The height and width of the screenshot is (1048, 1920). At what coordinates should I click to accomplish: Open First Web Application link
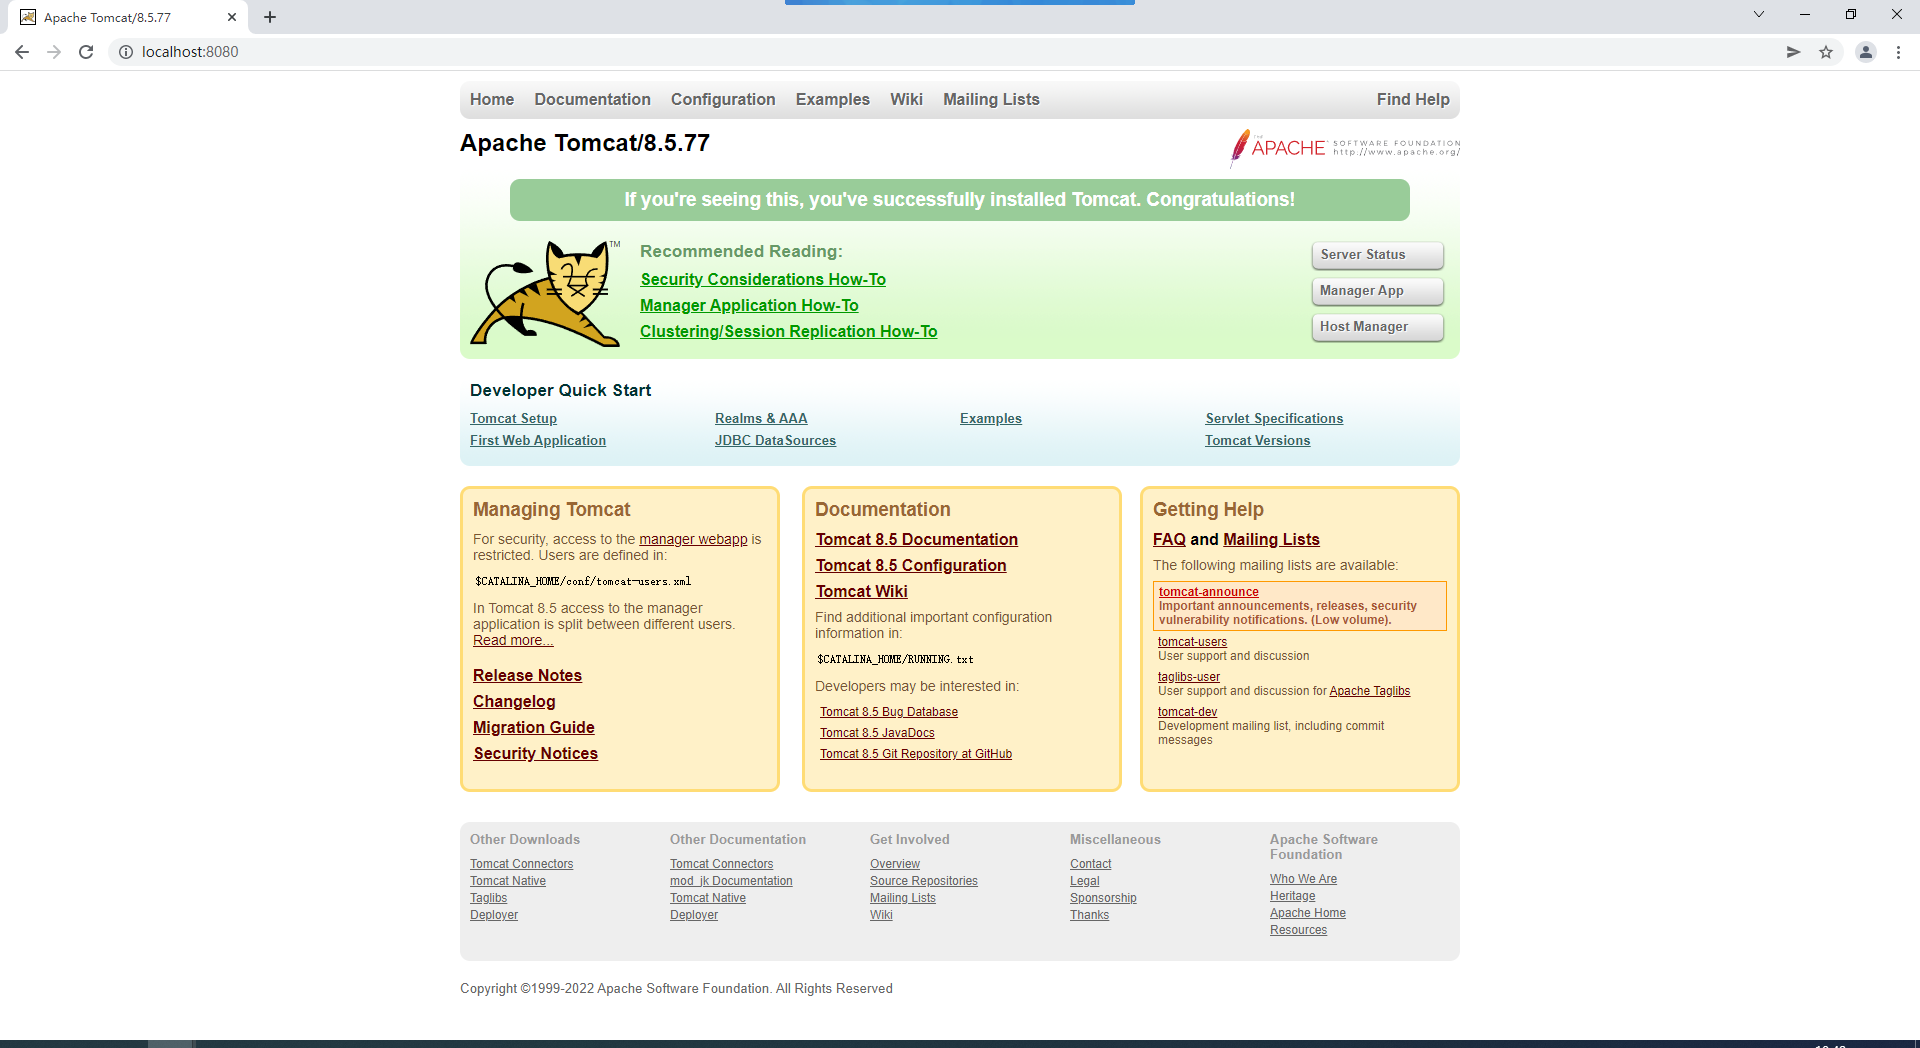538,440
